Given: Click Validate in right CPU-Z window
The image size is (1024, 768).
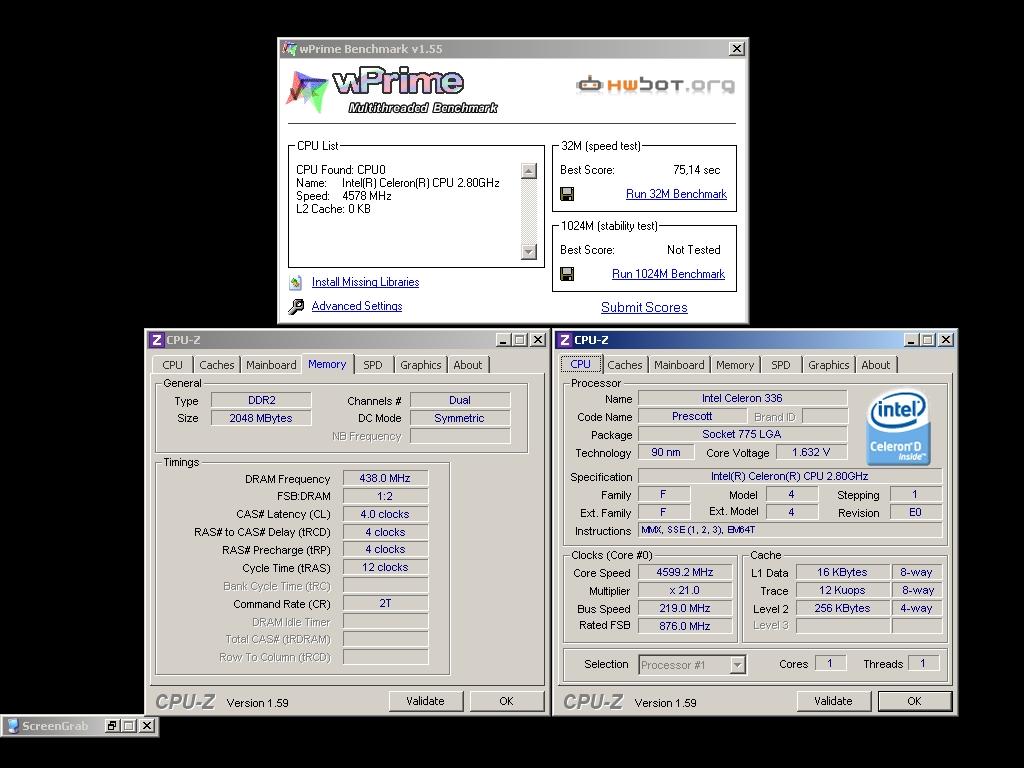Looking at the screenshot, I should 833,701.
